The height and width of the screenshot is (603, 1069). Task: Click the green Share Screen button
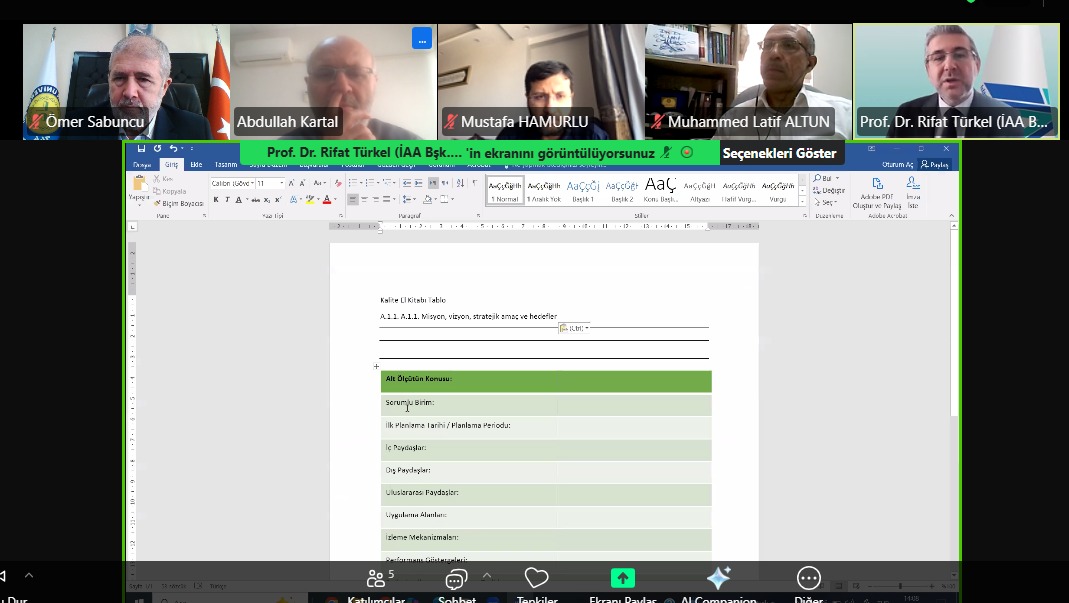pos(623,580)
